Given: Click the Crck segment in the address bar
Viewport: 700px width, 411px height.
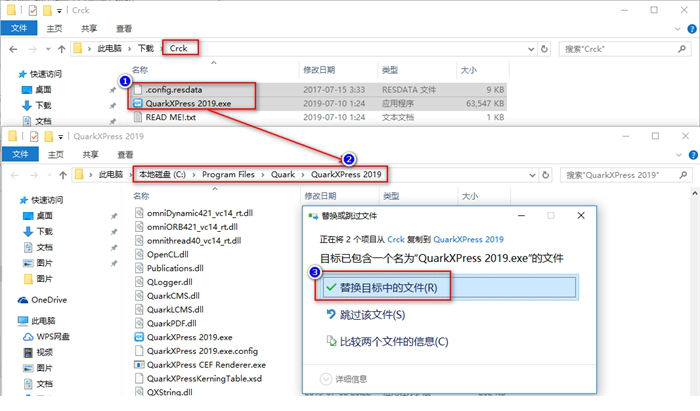Looking at the screenshot, I should [179, 48].
